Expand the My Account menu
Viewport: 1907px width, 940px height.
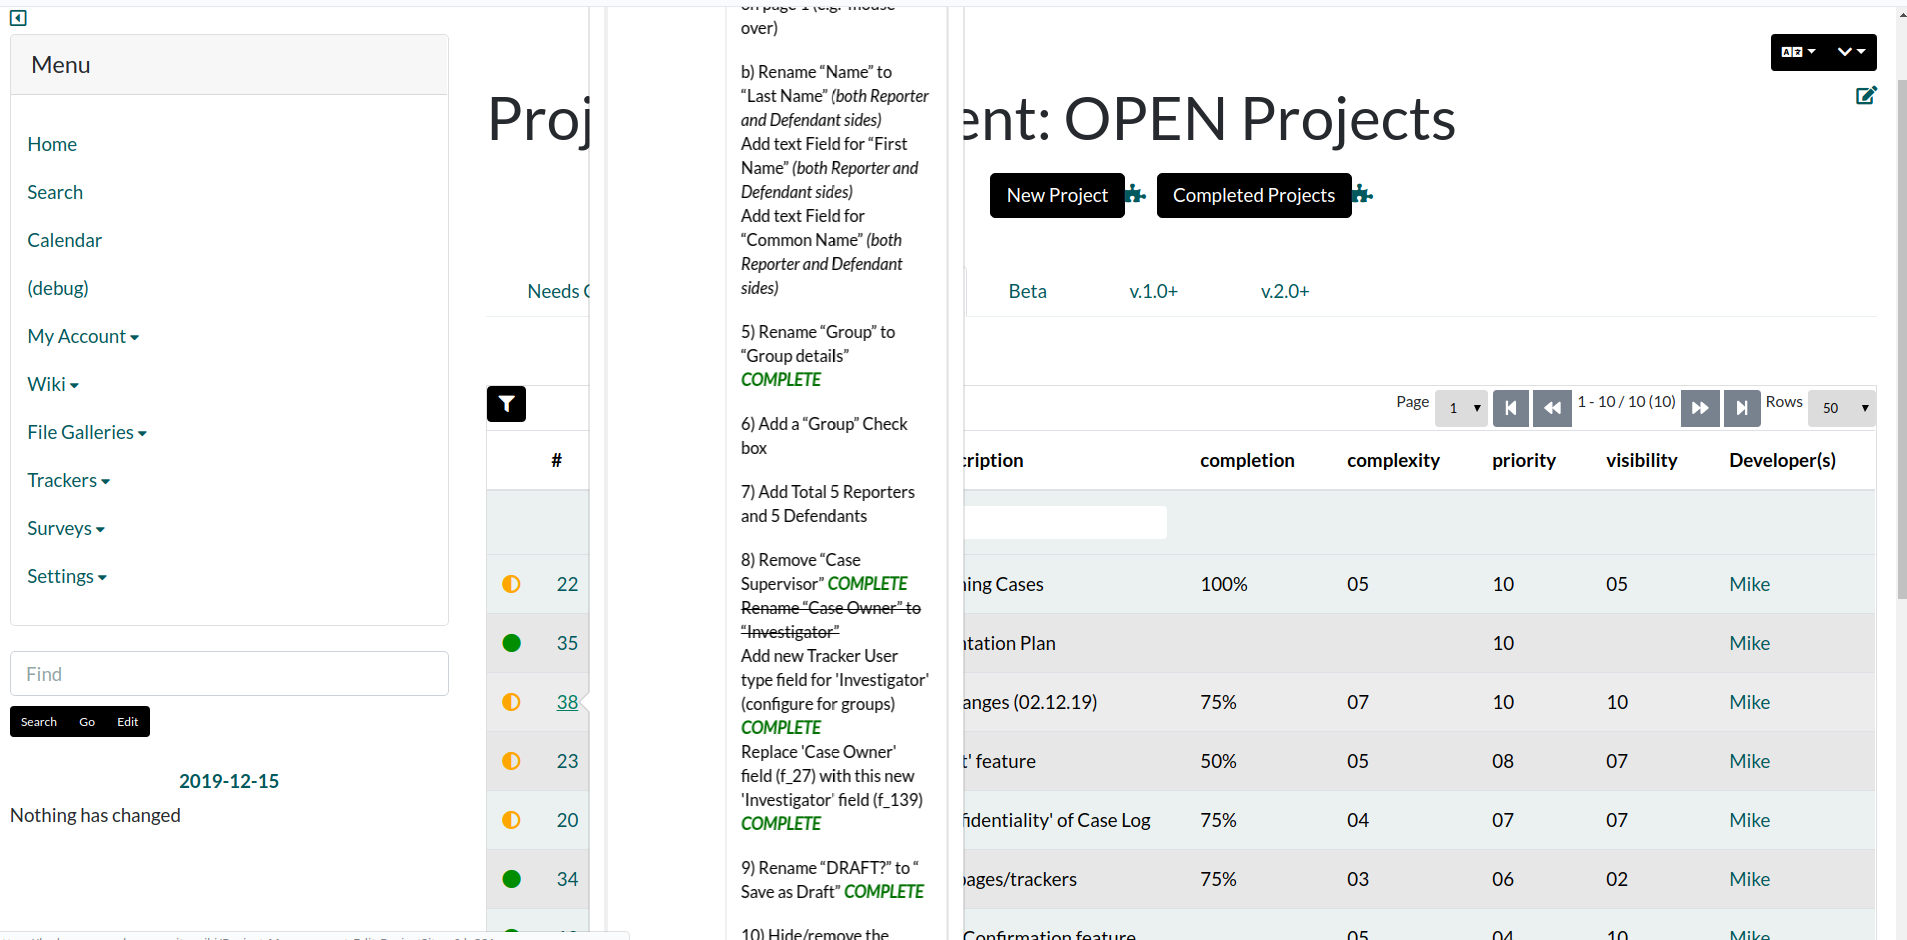point(83,336)
